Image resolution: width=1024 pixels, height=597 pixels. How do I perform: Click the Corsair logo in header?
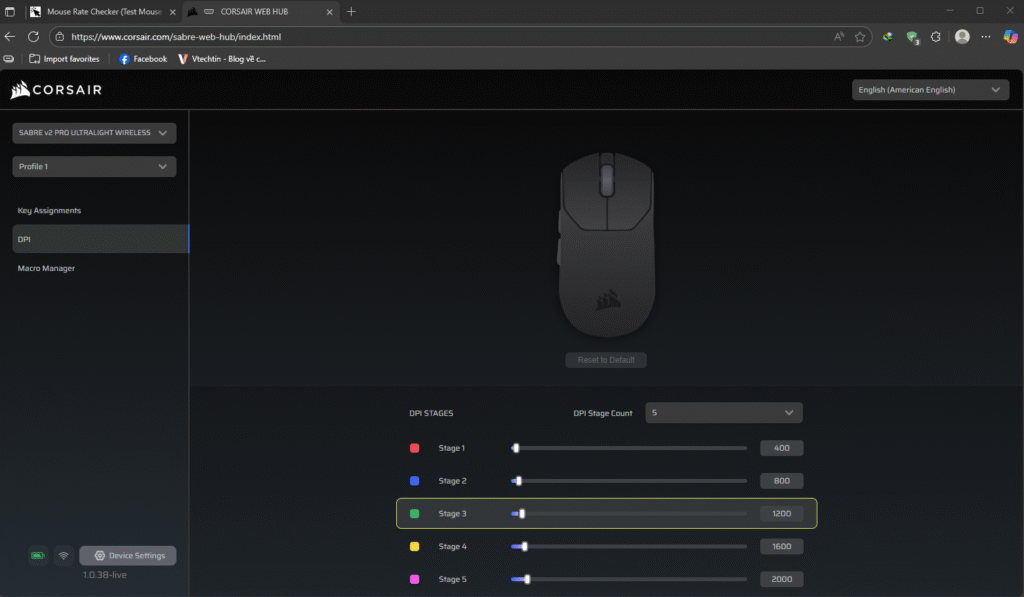54,91
